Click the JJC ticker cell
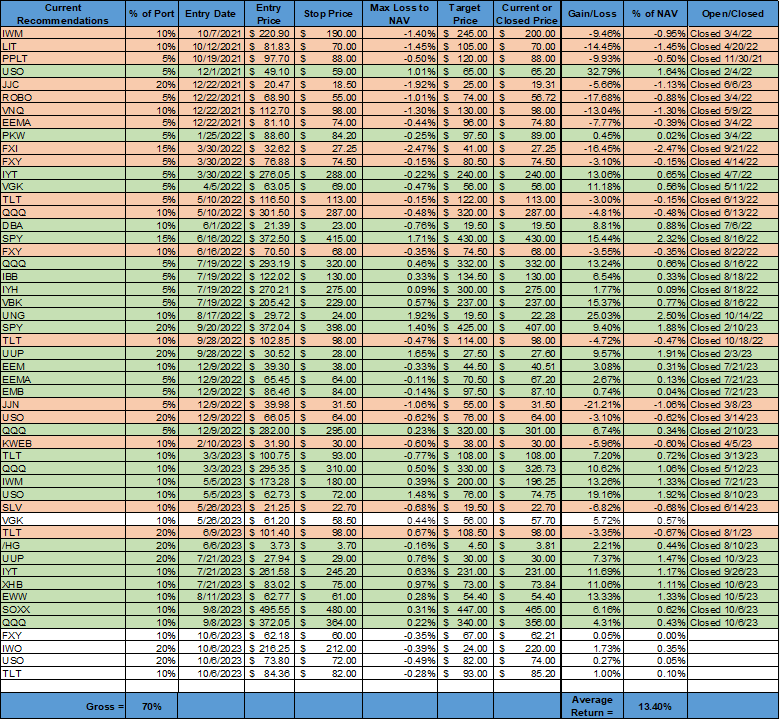 pos(63,85)
